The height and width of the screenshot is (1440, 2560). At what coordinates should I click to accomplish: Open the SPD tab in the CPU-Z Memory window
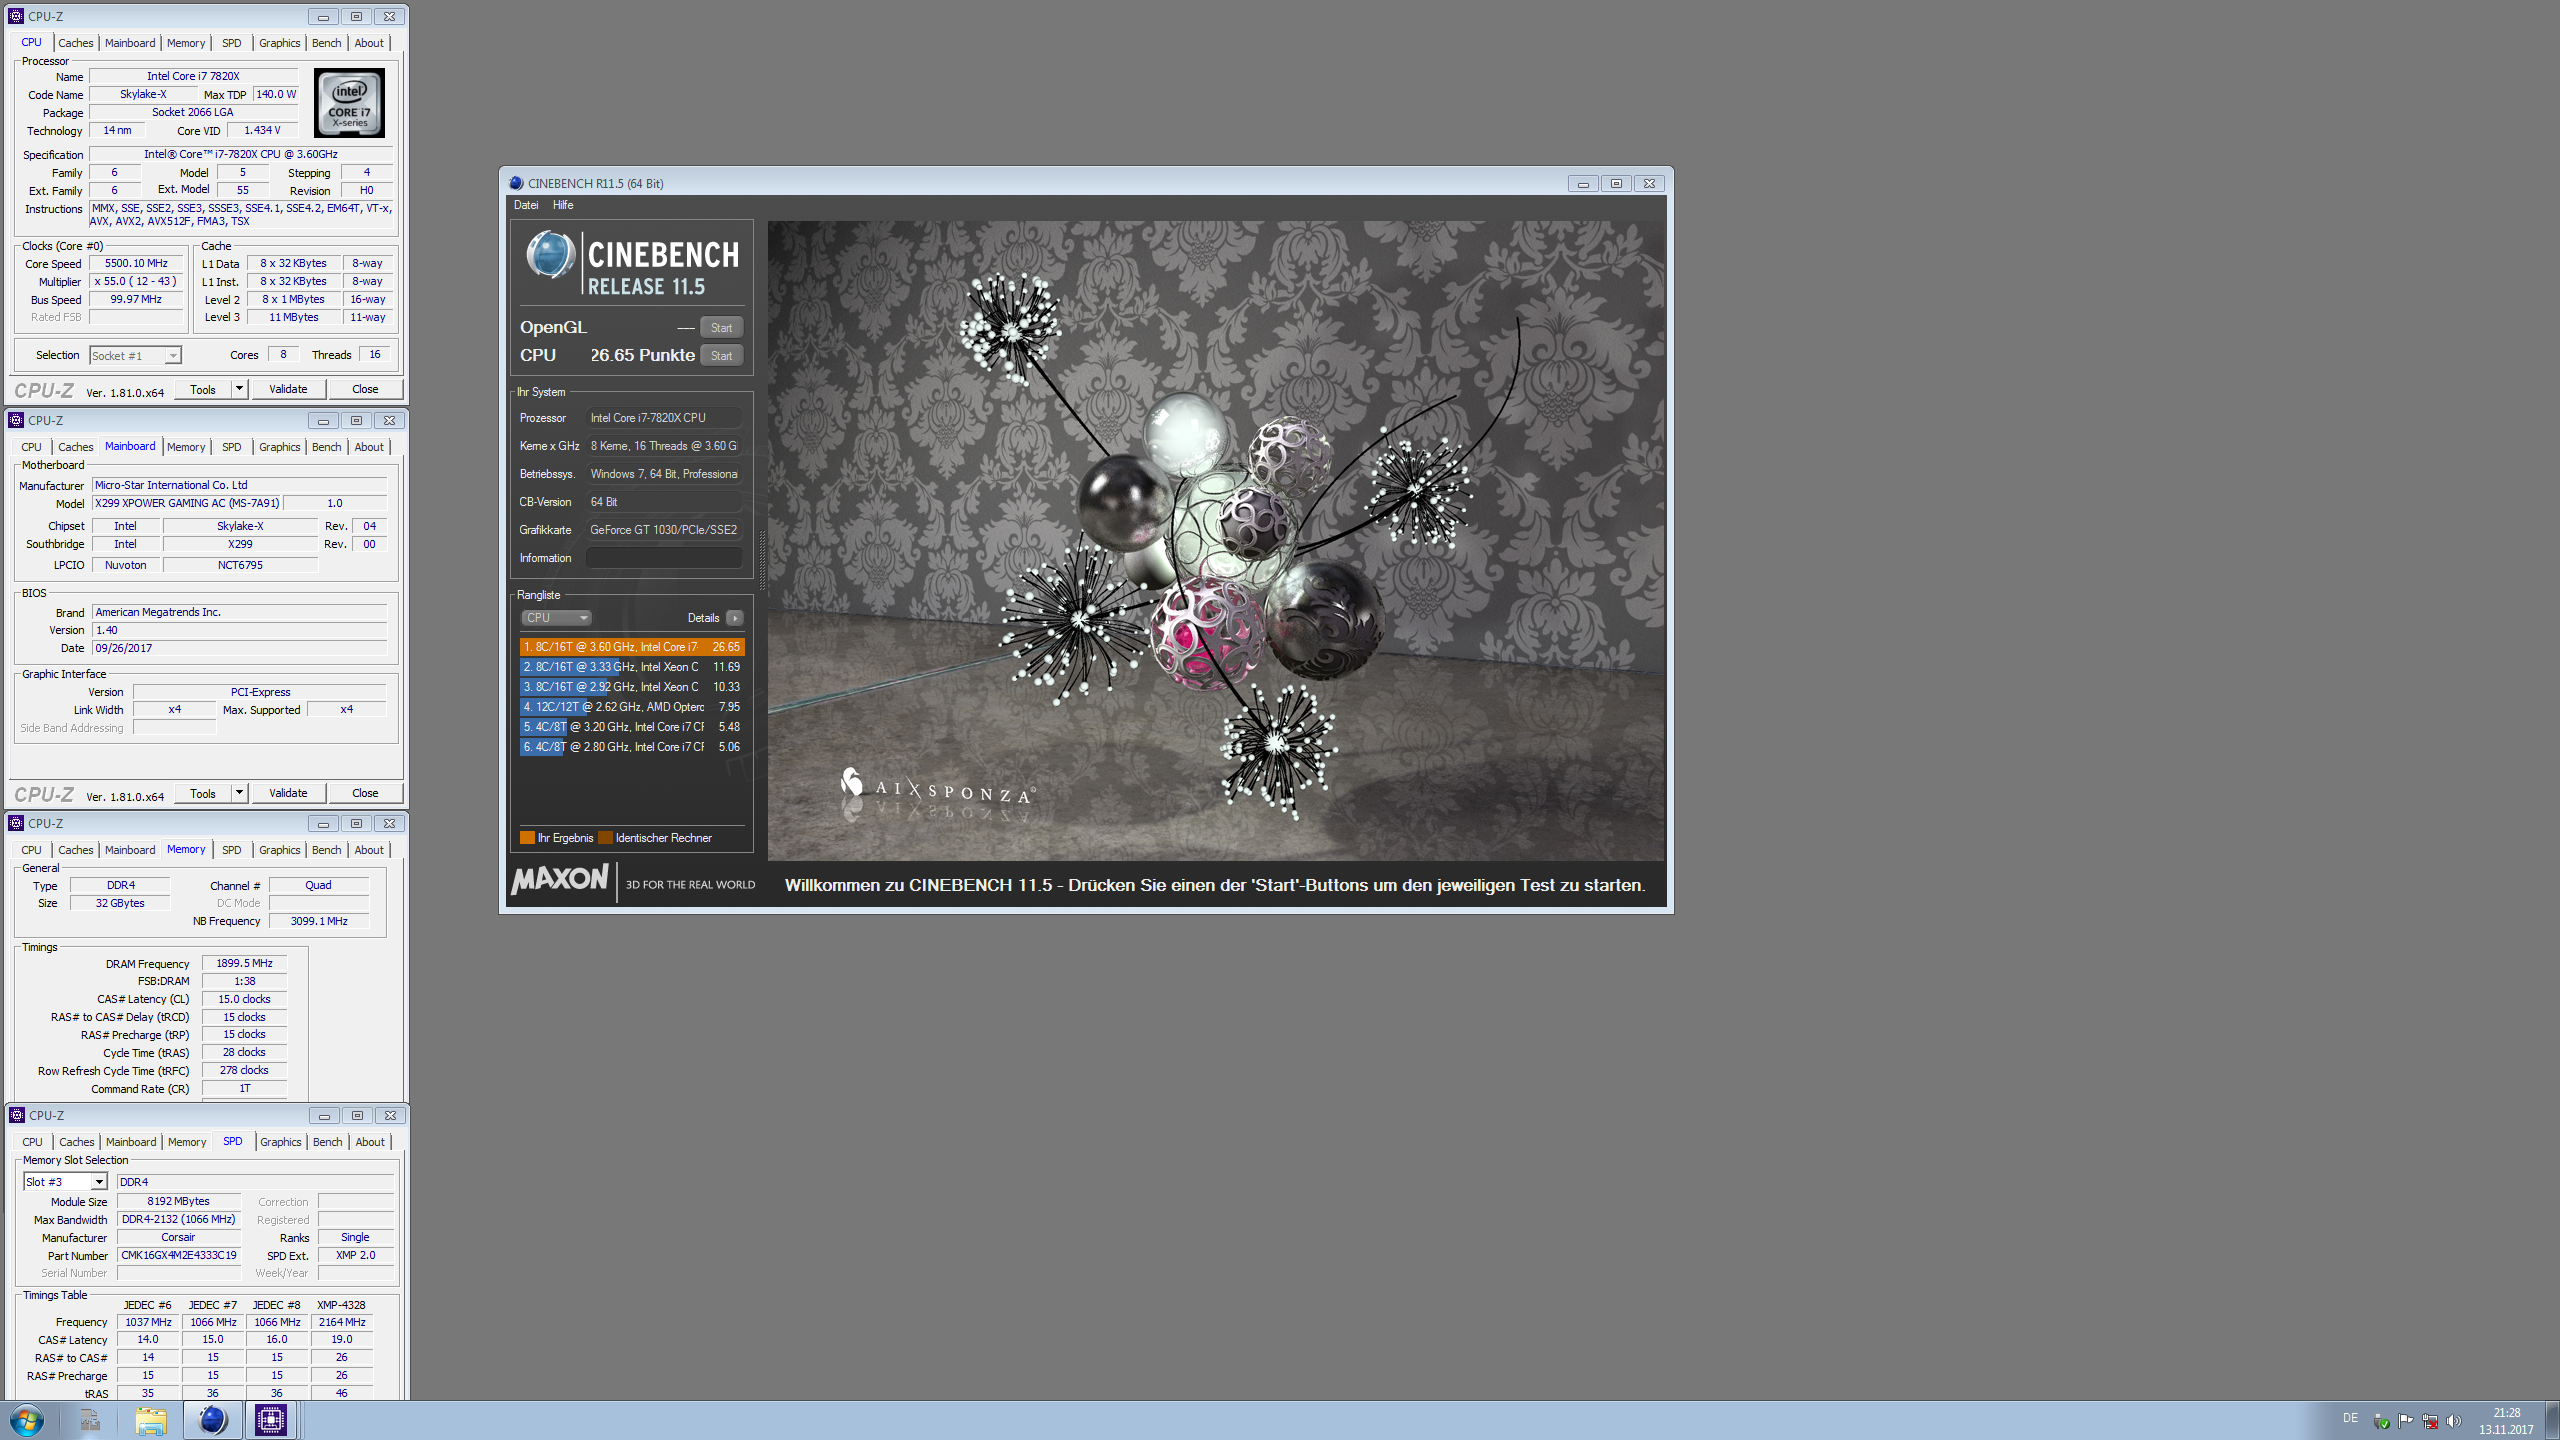pyautogui.click(x=231, y=850)
